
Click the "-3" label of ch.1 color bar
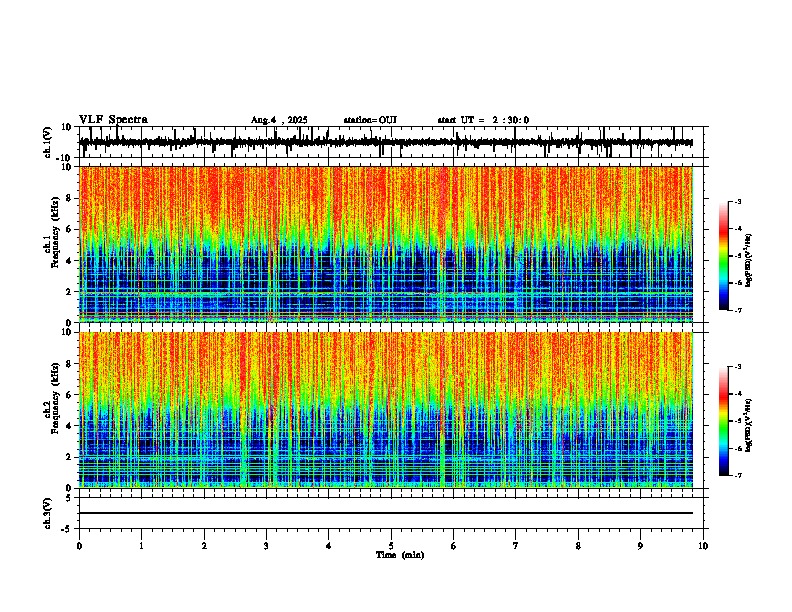[x=737, y=201]
